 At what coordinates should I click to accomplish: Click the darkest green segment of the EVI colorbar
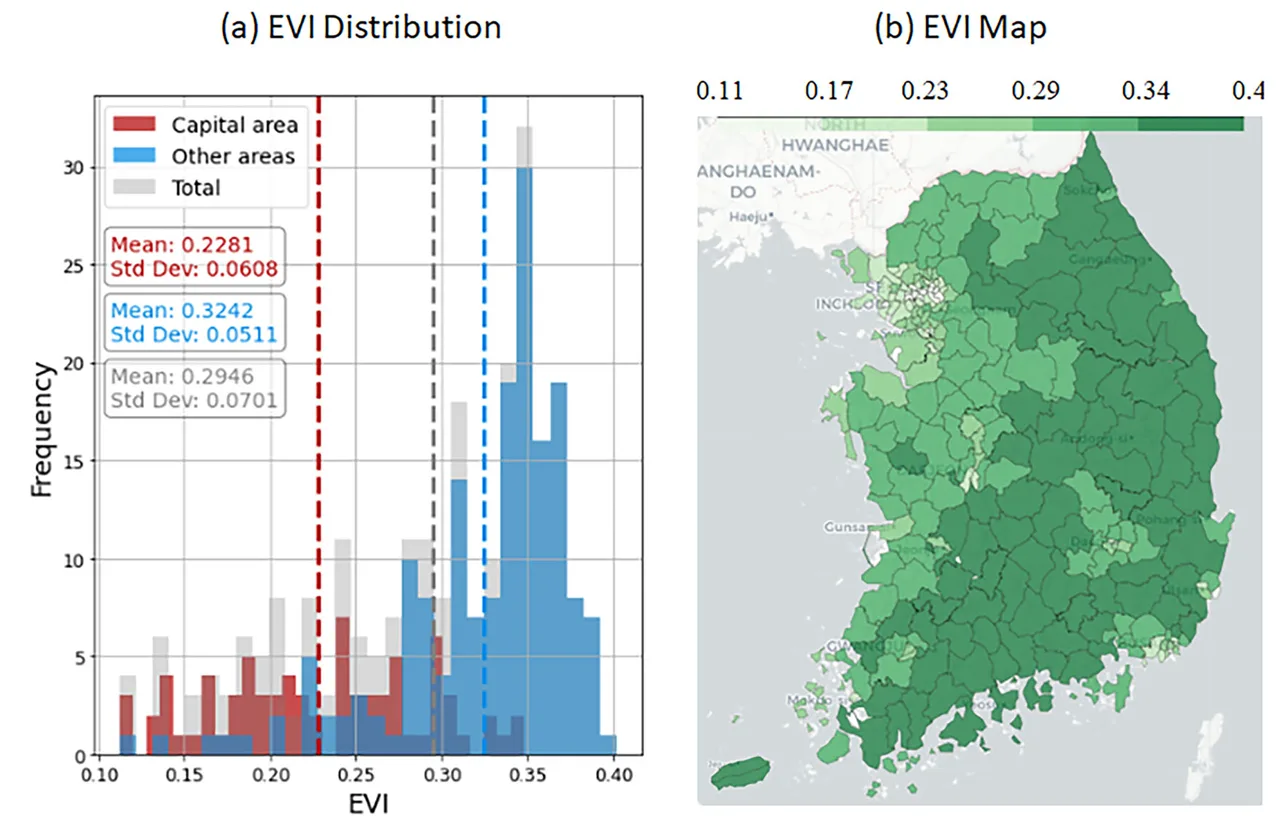coord(1190,124)
